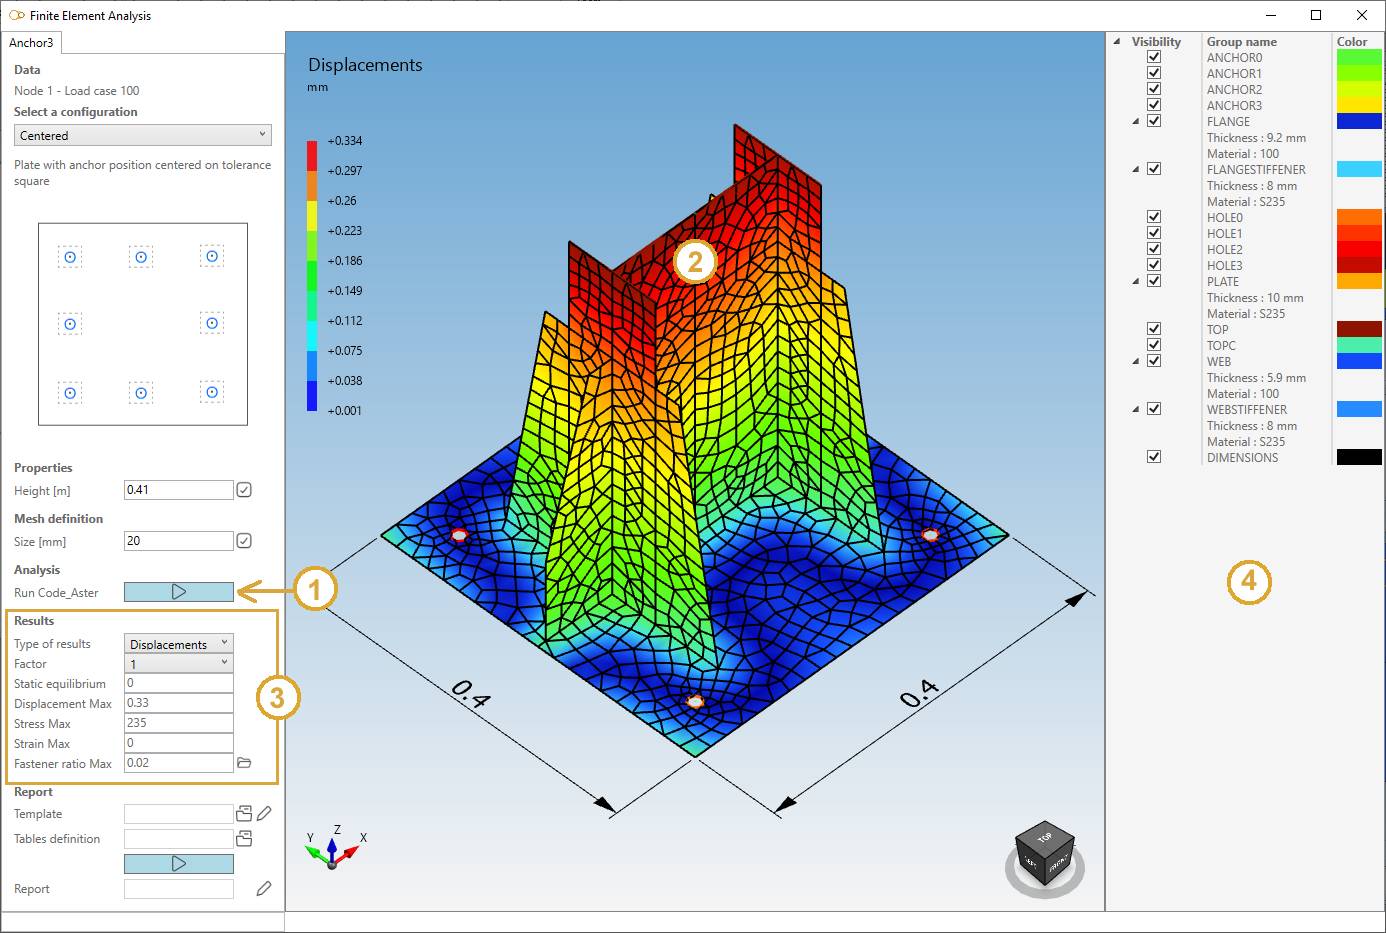The width and height of the screenshot is (1386, 933).
Task: Hide the HOLE2 group
Action: 1154,249
